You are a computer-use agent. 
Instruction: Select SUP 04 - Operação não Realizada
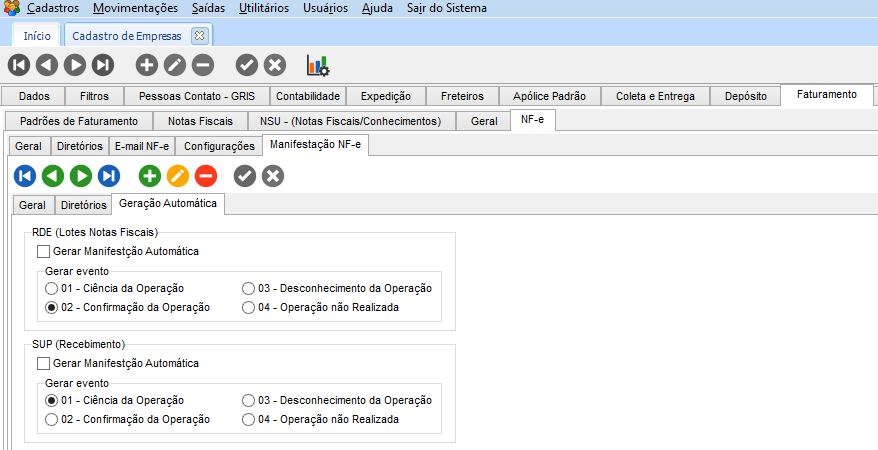click(248, 419)
